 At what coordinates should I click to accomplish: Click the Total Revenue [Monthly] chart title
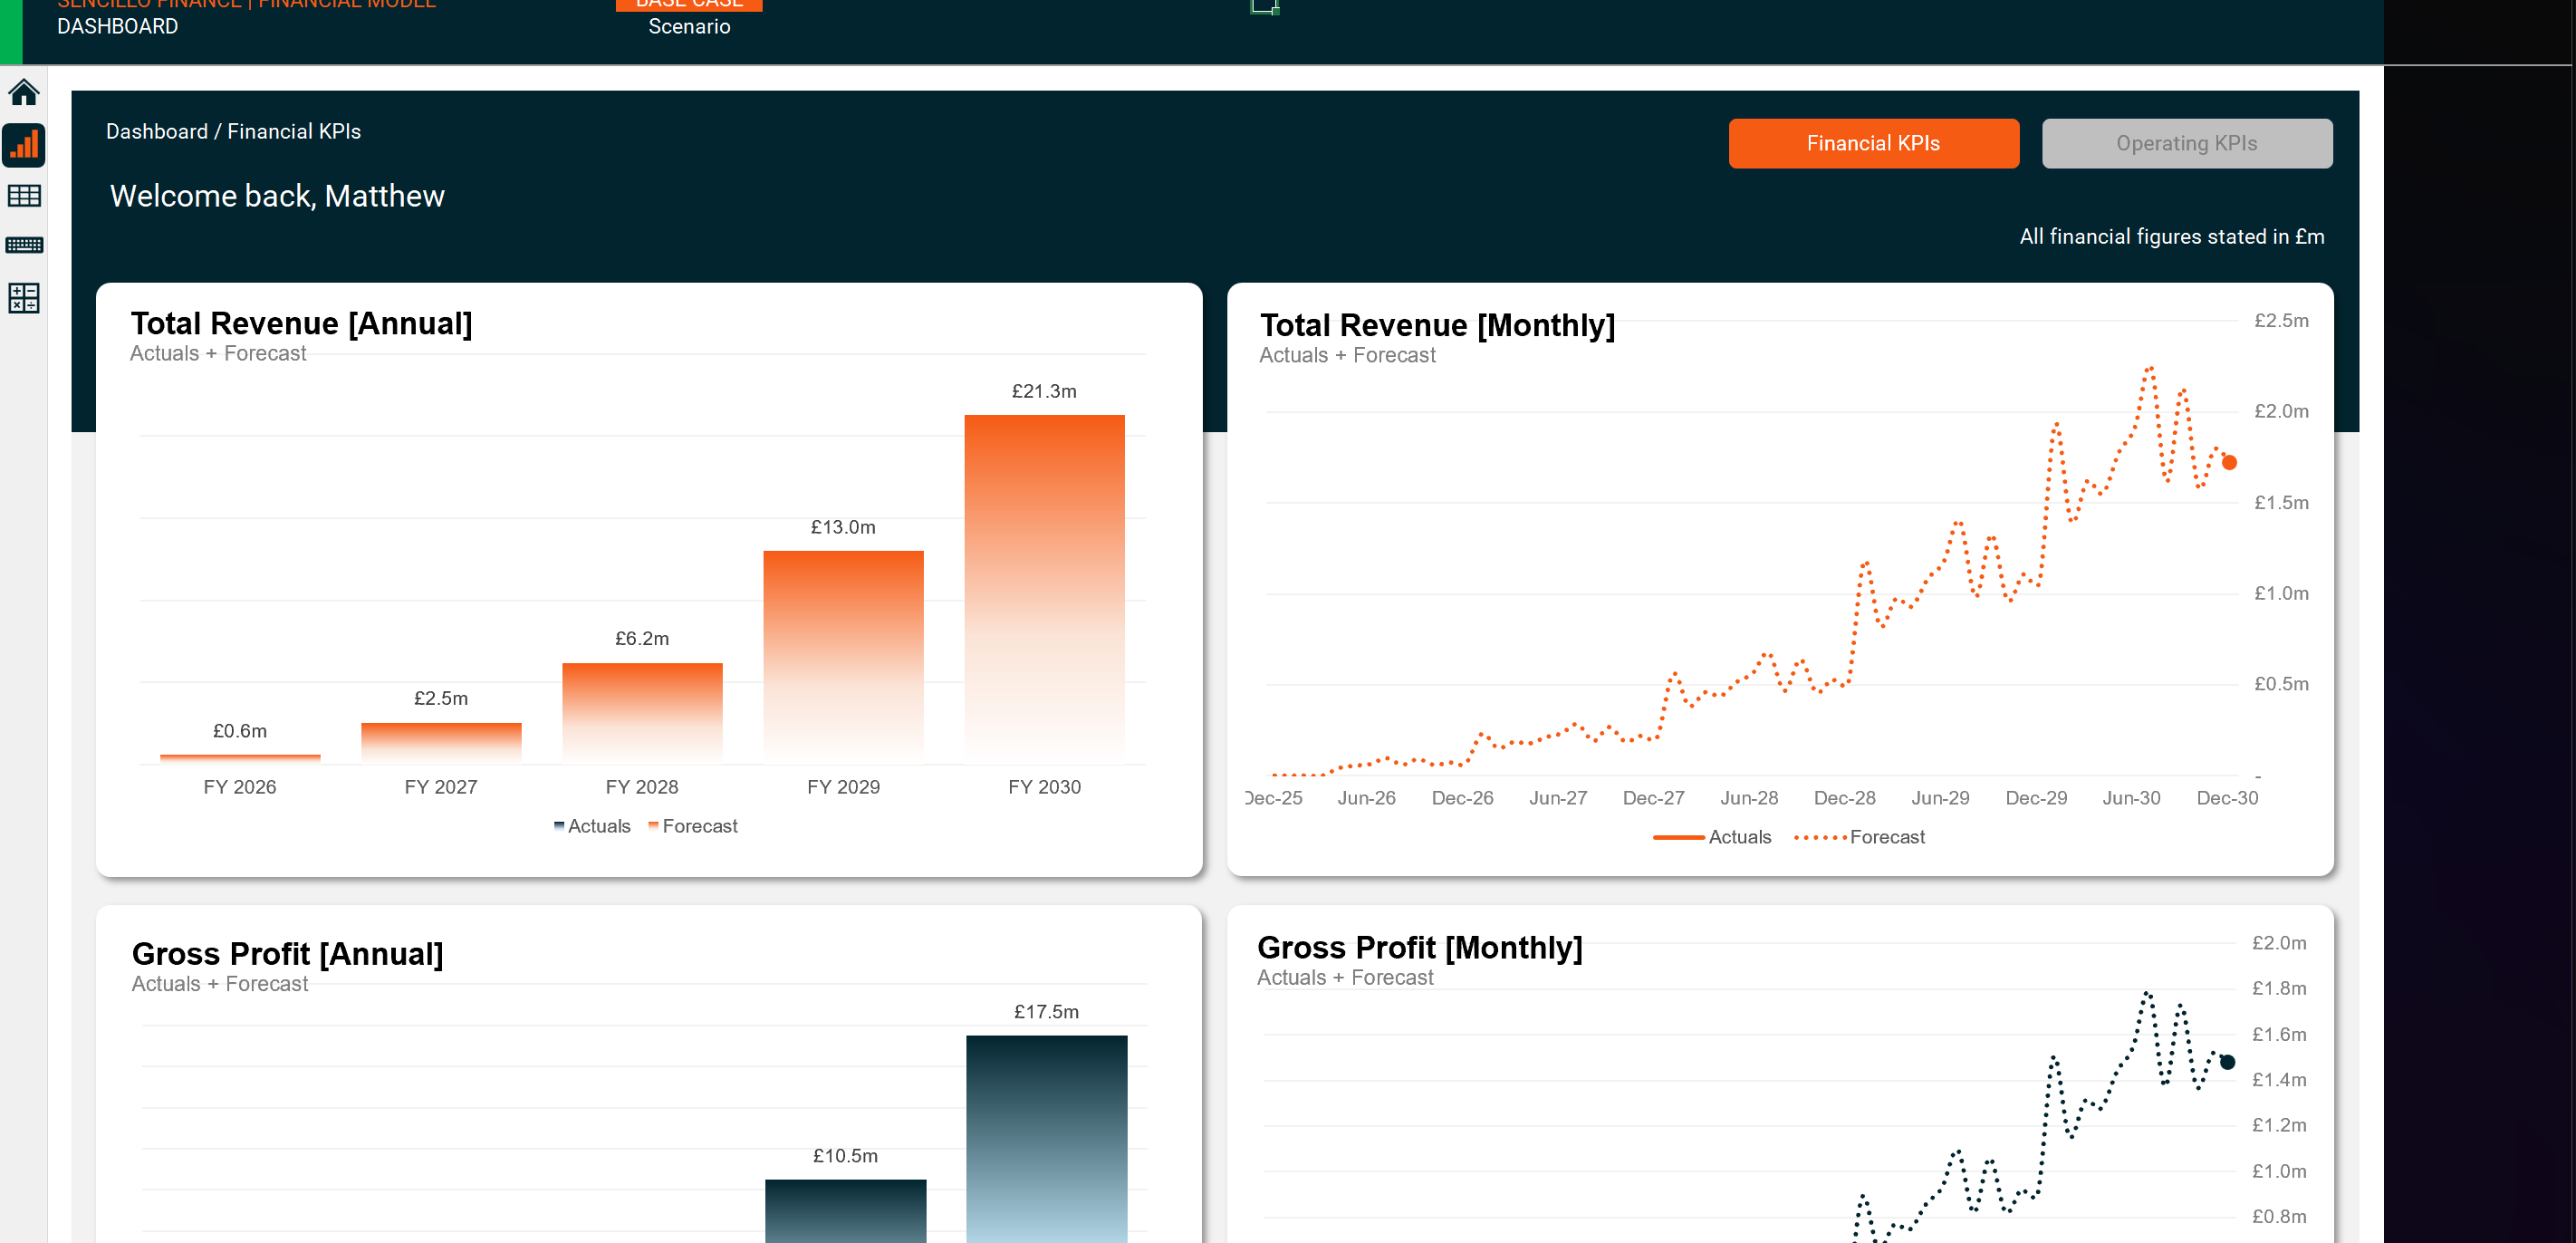[x=1437, y=325]
